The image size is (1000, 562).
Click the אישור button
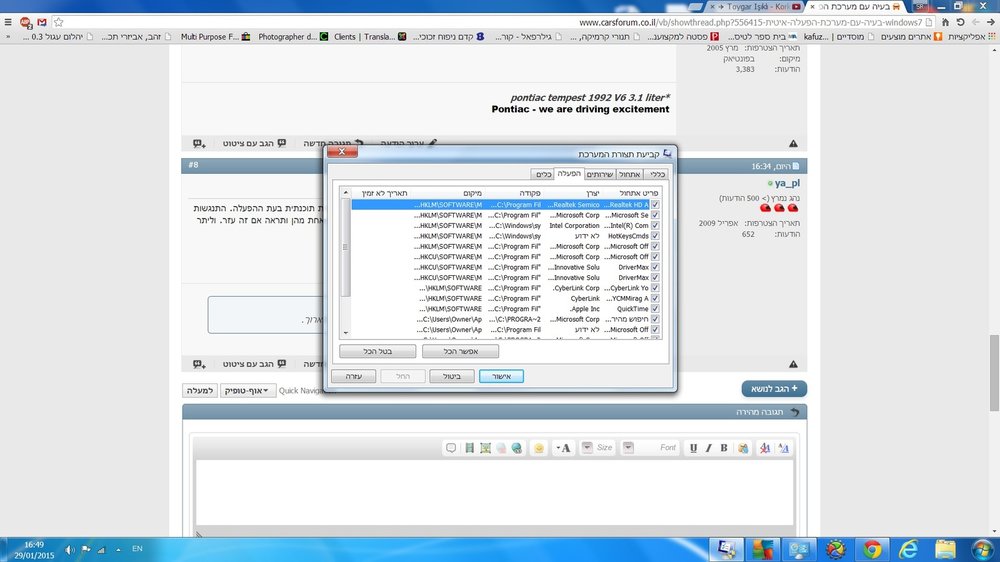point(501,376)
